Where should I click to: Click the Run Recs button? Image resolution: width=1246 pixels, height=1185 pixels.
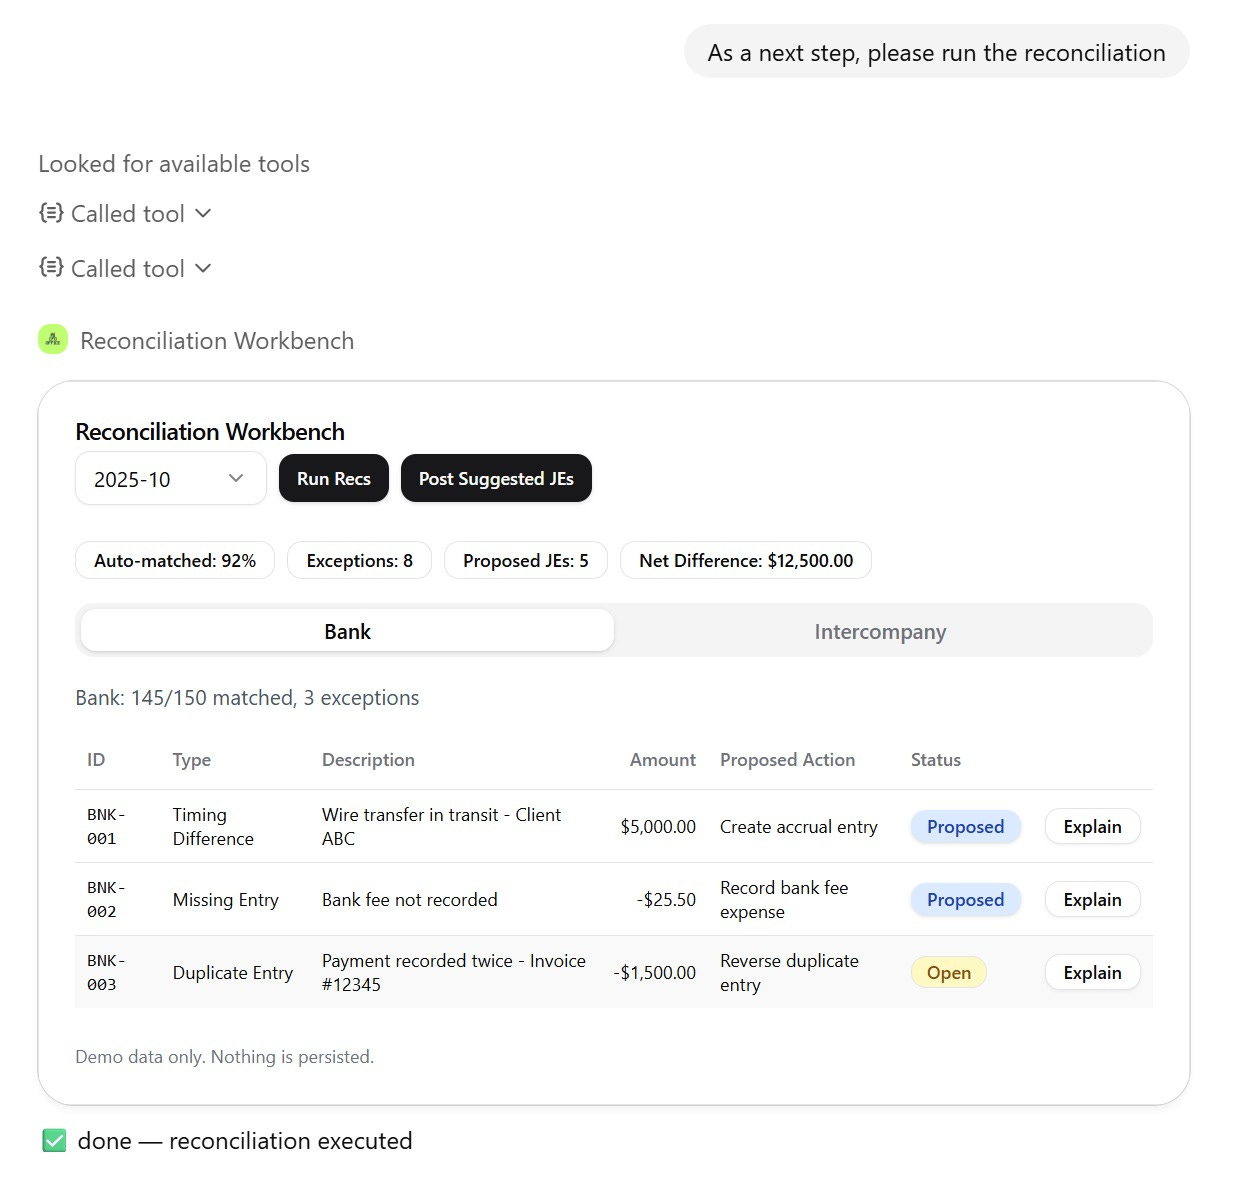click(333, 479)
